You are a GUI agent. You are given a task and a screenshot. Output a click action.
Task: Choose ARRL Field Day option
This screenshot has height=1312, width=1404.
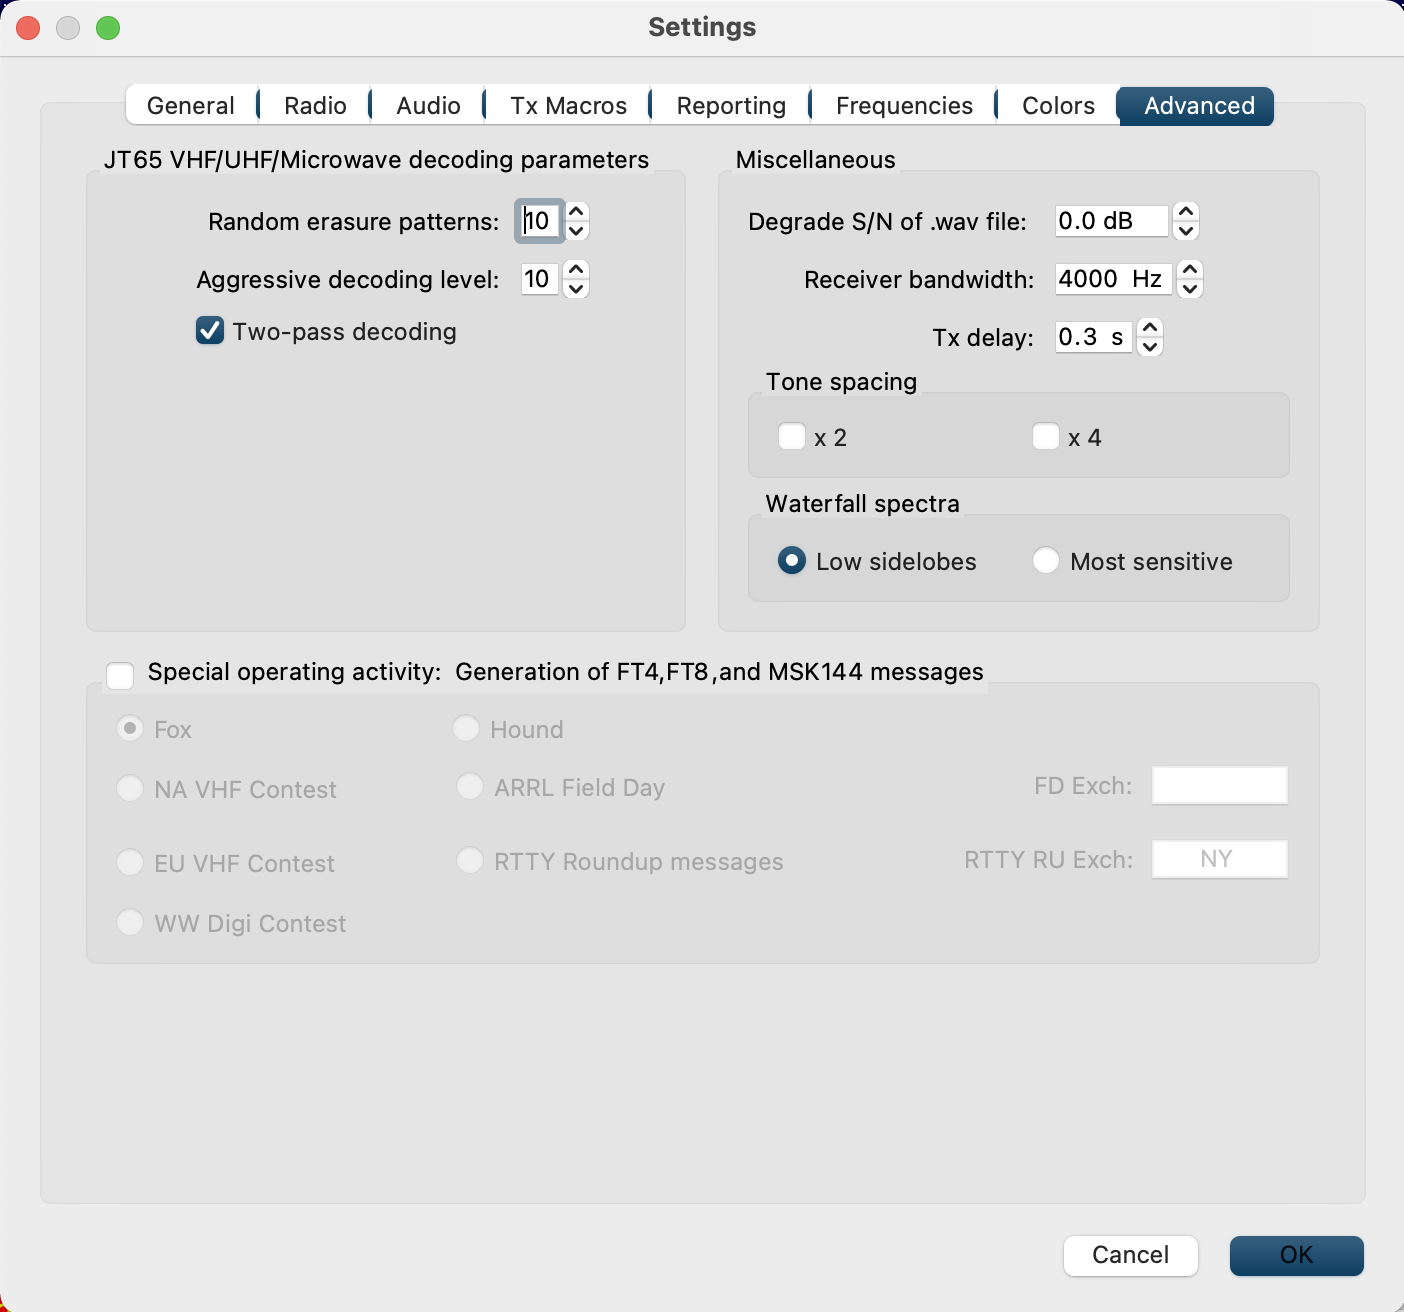(x=470, y=787)
